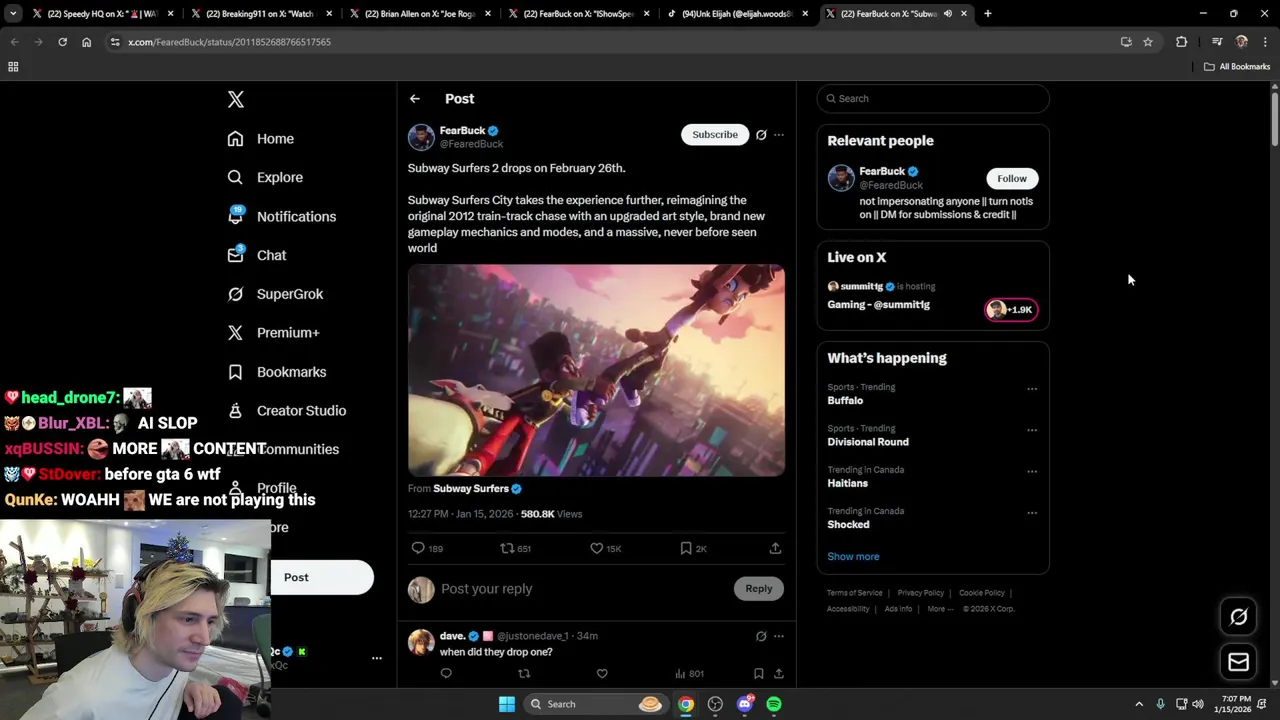The image size is (1280, 720).
Task: Open more options on dave.'s reply
Action: click(x=779, y=636)
